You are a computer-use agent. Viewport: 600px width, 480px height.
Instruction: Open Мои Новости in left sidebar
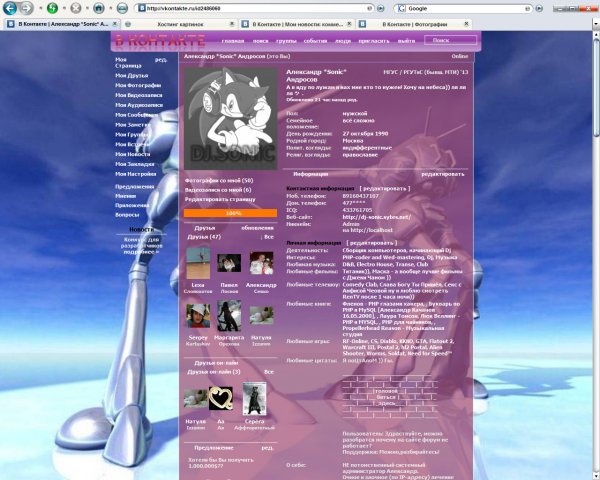click(x=133, y=154)
